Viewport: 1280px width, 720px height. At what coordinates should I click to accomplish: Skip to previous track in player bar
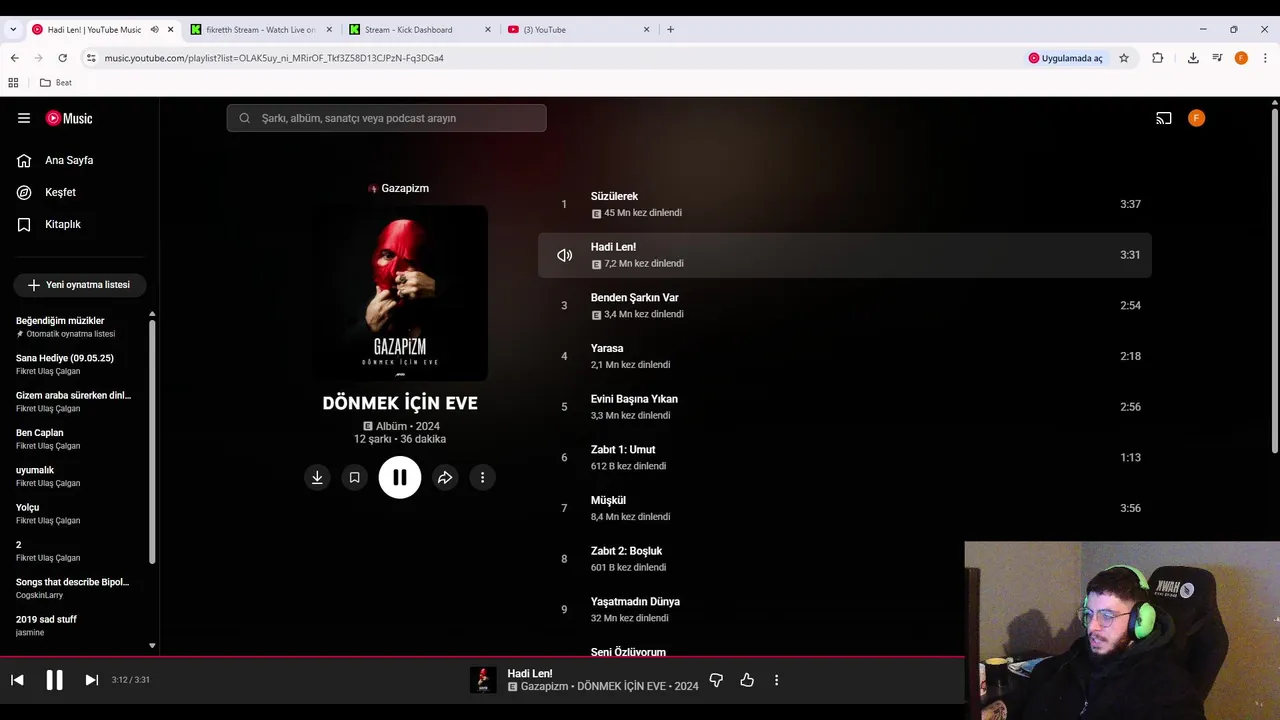pos(17,680)
